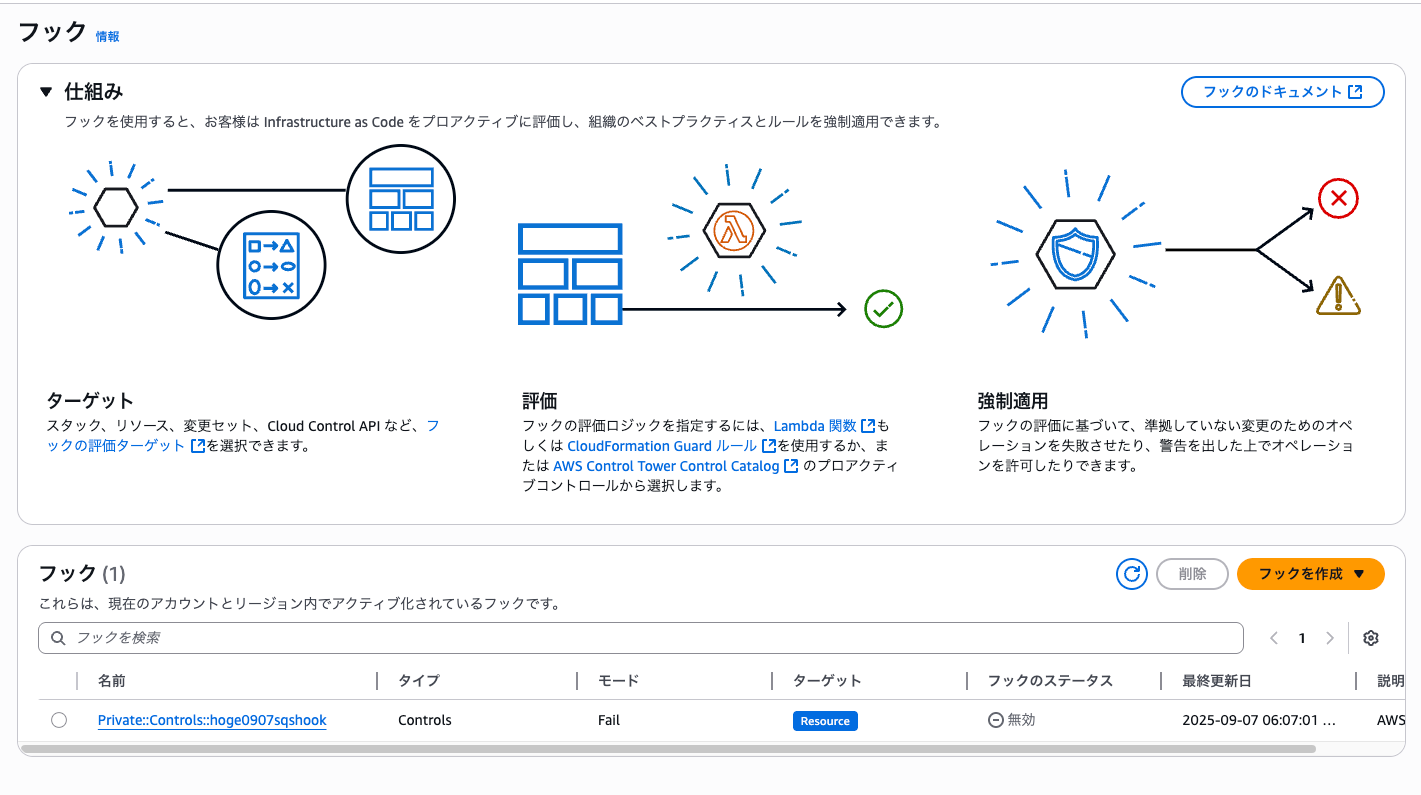The height and width of the screenshot is (795, 1421).
Task: Click the circled grid icon in ターゲット illustration
Action: [400, 198]
